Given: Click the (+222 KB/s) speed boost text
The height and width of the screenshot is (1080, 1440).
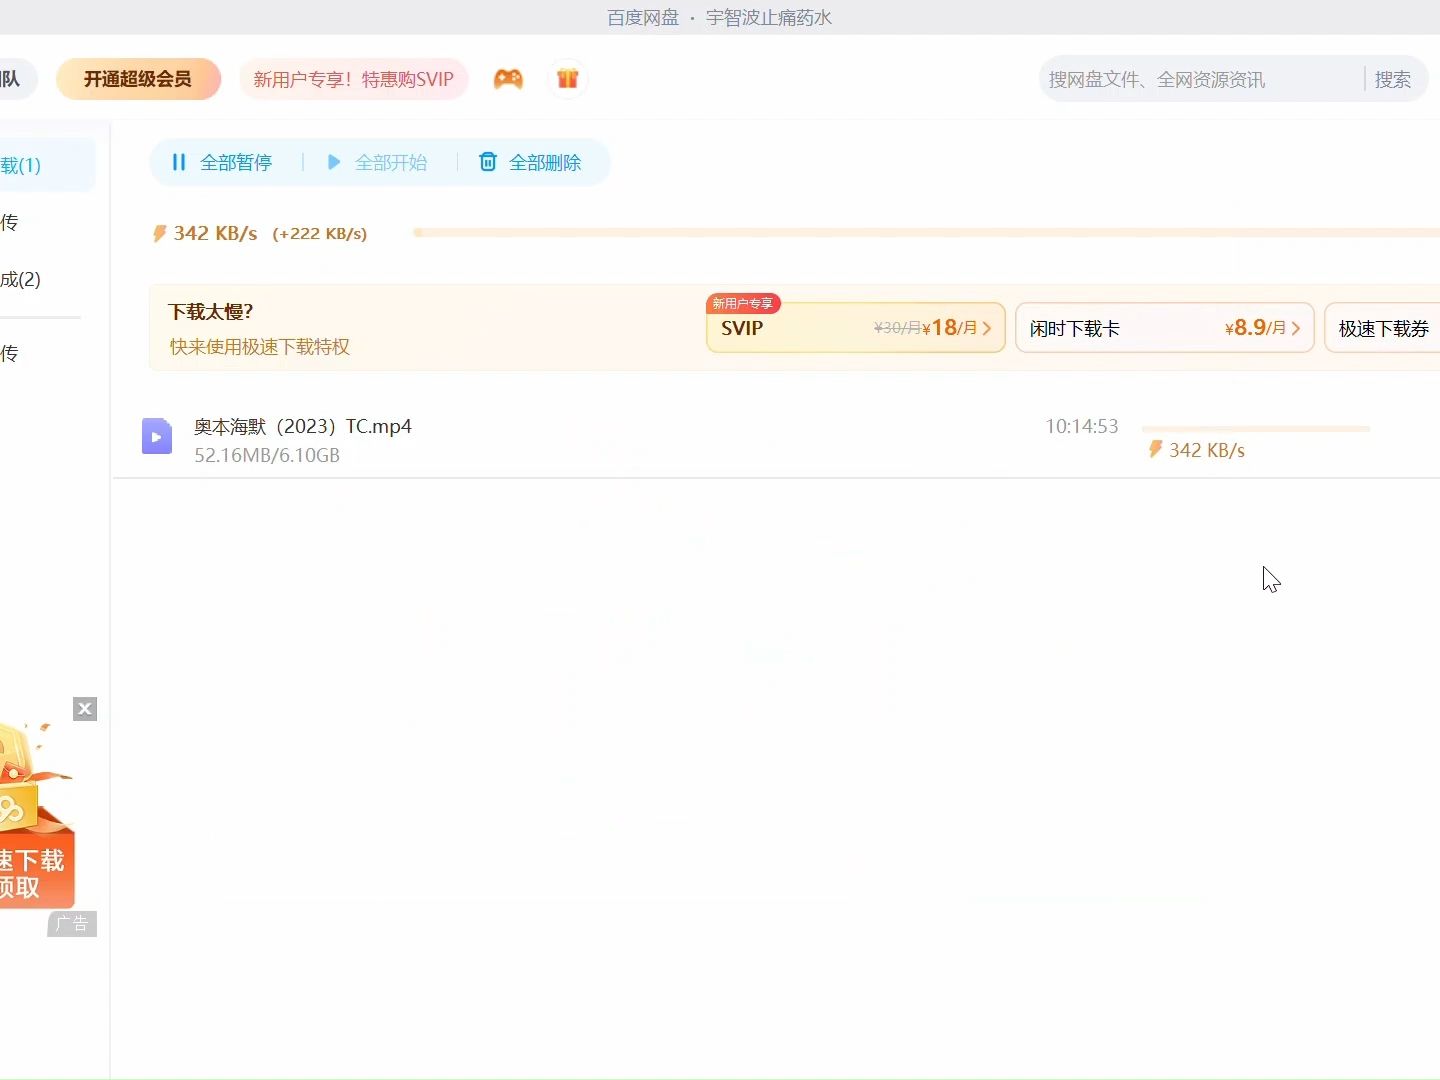Looking at the screenshot, I should tap(320, 234).
